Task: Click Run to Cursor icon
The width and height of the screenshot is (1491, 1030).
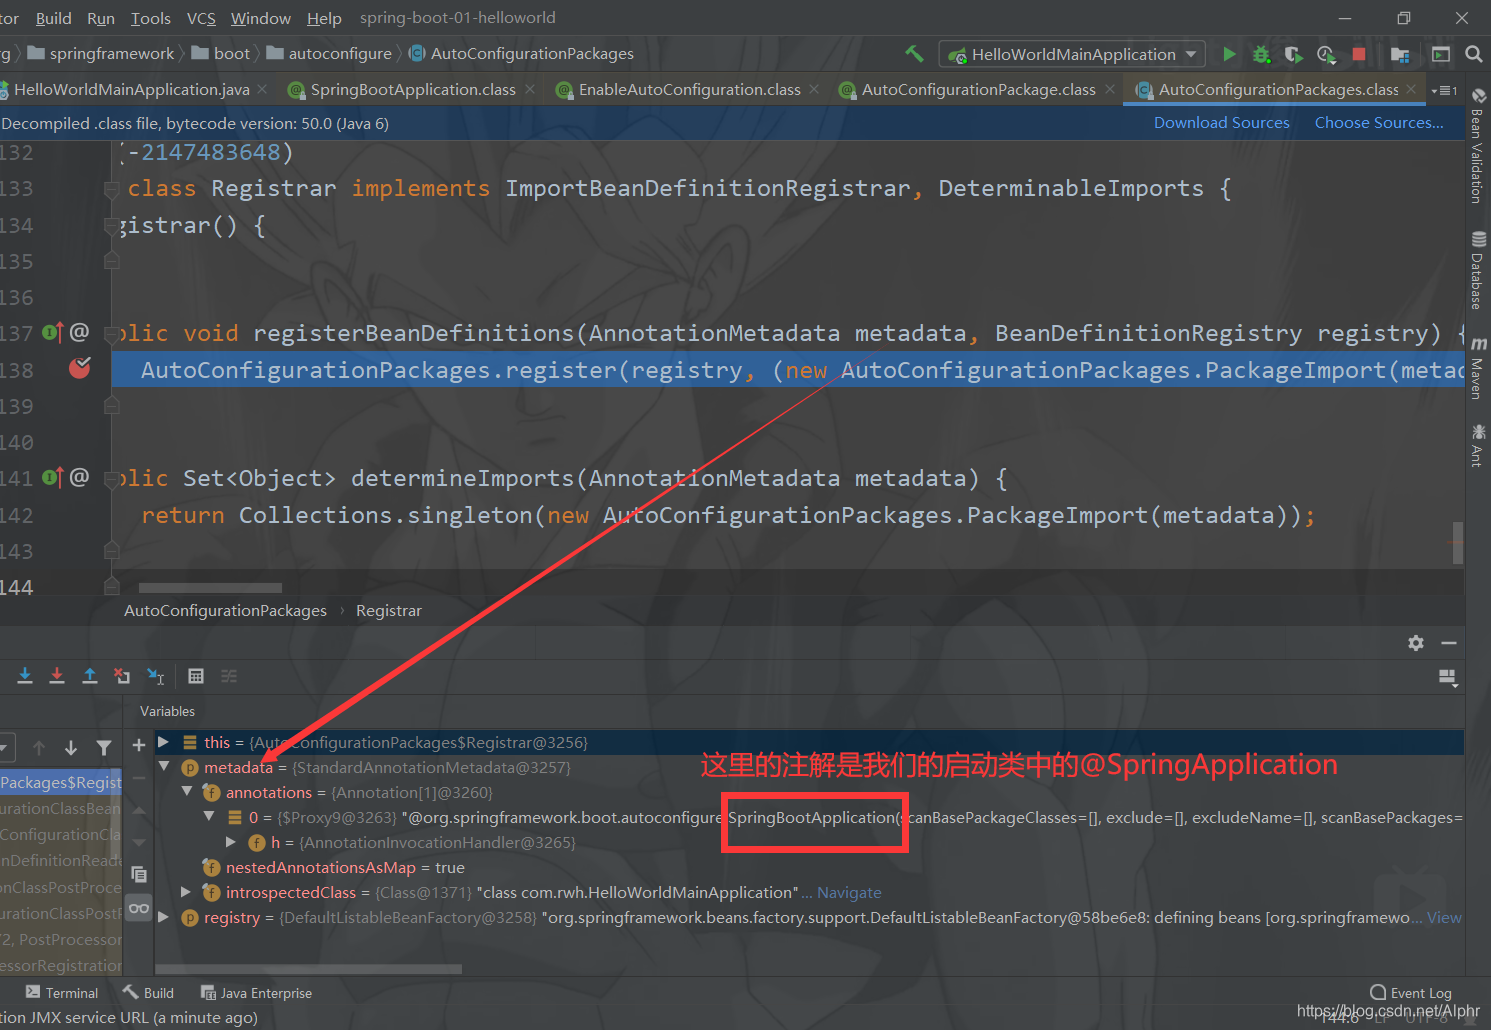Action: 155,676
